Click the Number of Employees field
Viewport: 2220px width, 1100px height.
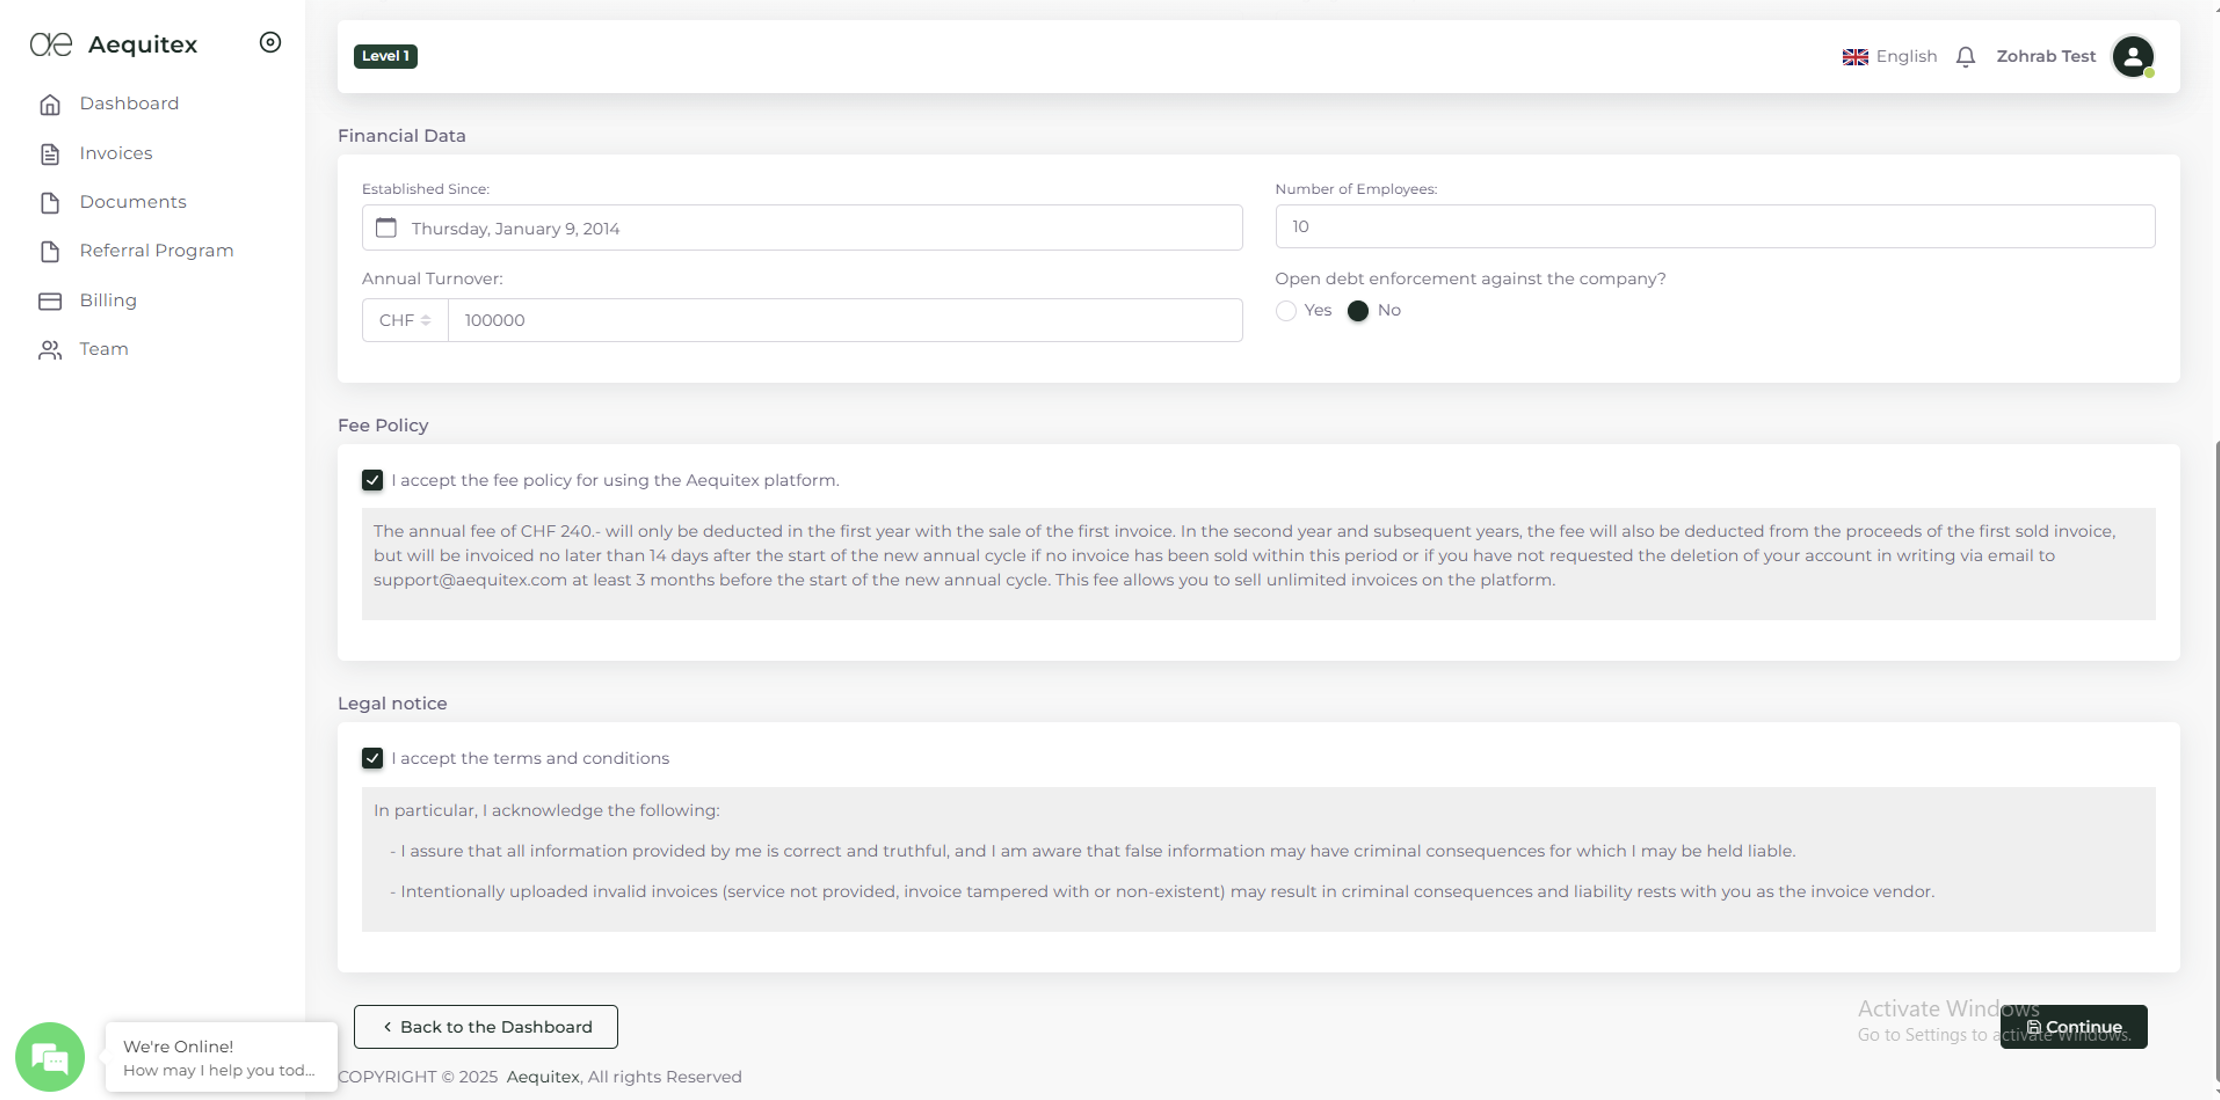[1714, 227]
